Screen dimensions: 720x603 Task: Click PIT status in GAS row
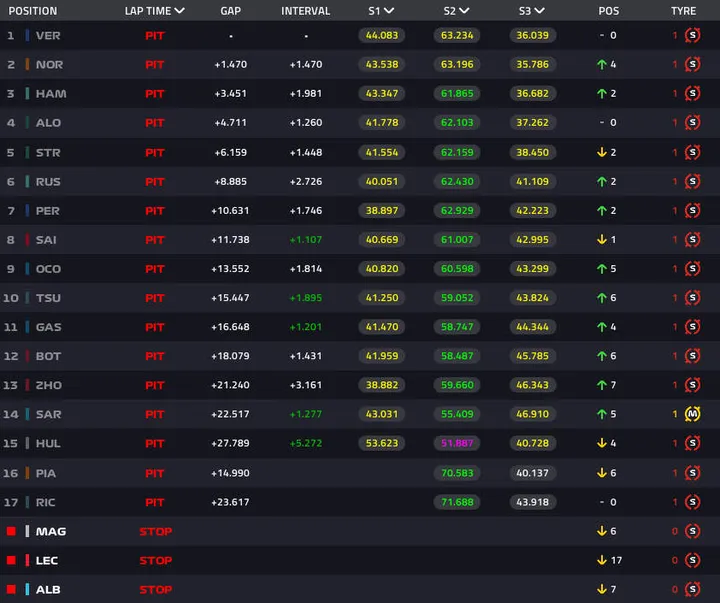155,327
